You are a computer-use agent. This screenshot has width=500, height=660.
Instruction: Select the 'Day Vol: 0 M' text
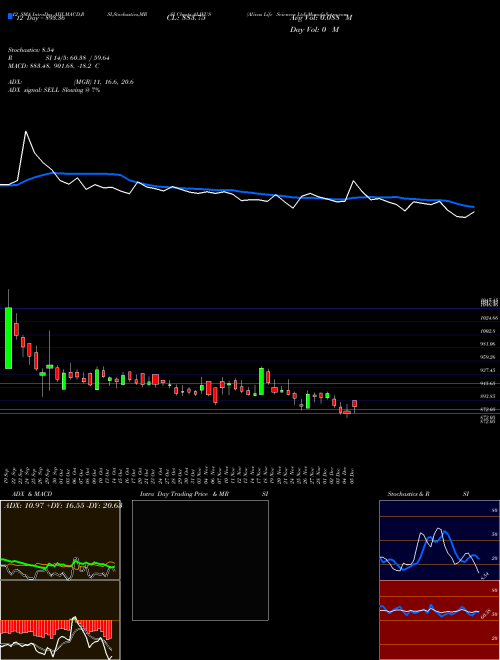314,30
